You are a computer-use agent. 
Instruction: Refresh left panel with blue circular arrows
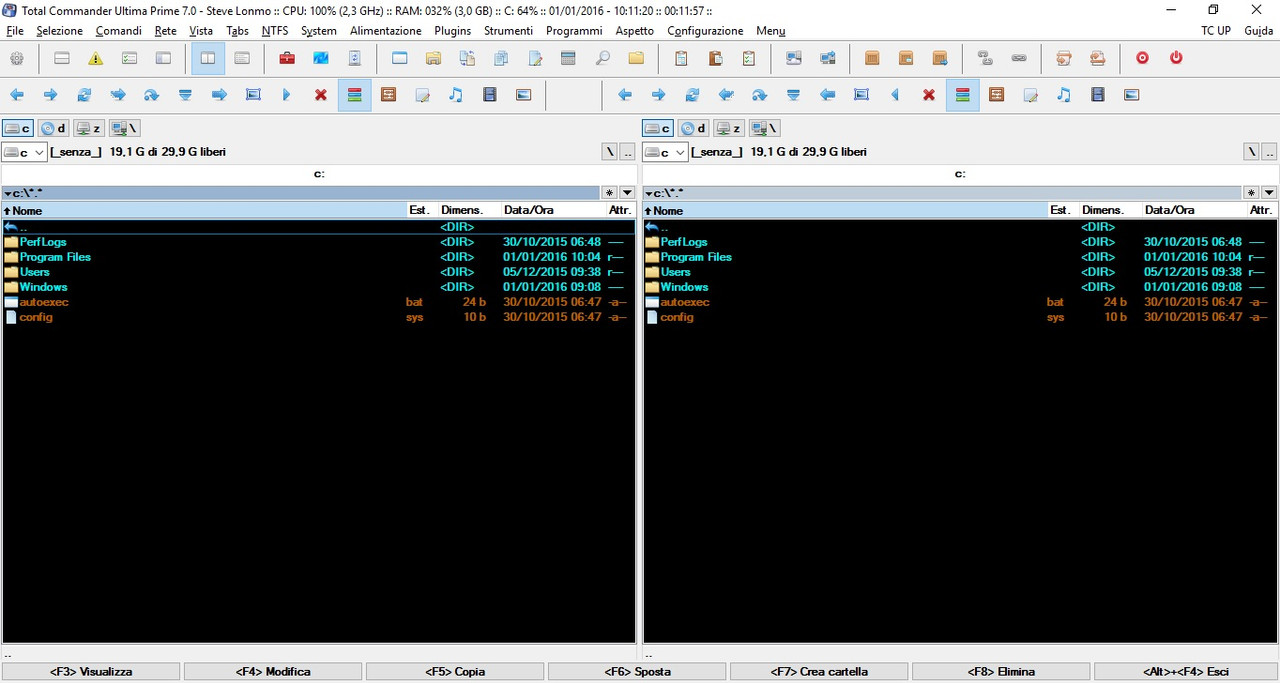[84, 95]
